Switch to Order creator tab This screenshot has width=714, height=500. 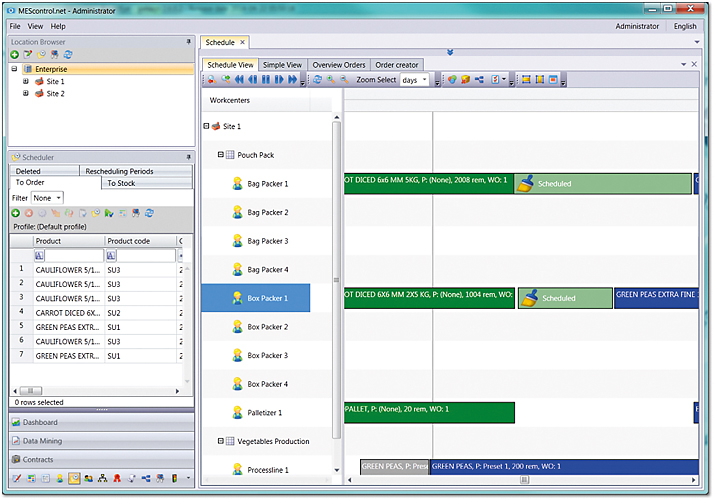397,65
